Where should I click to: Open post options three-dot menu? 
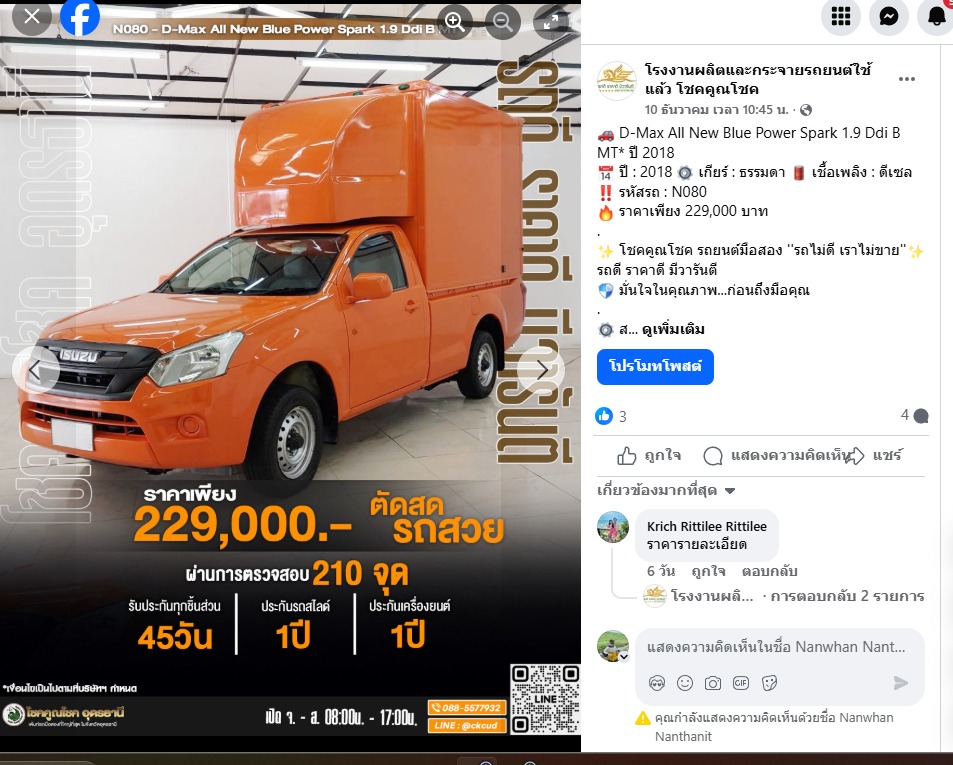[x=907, y=80]
